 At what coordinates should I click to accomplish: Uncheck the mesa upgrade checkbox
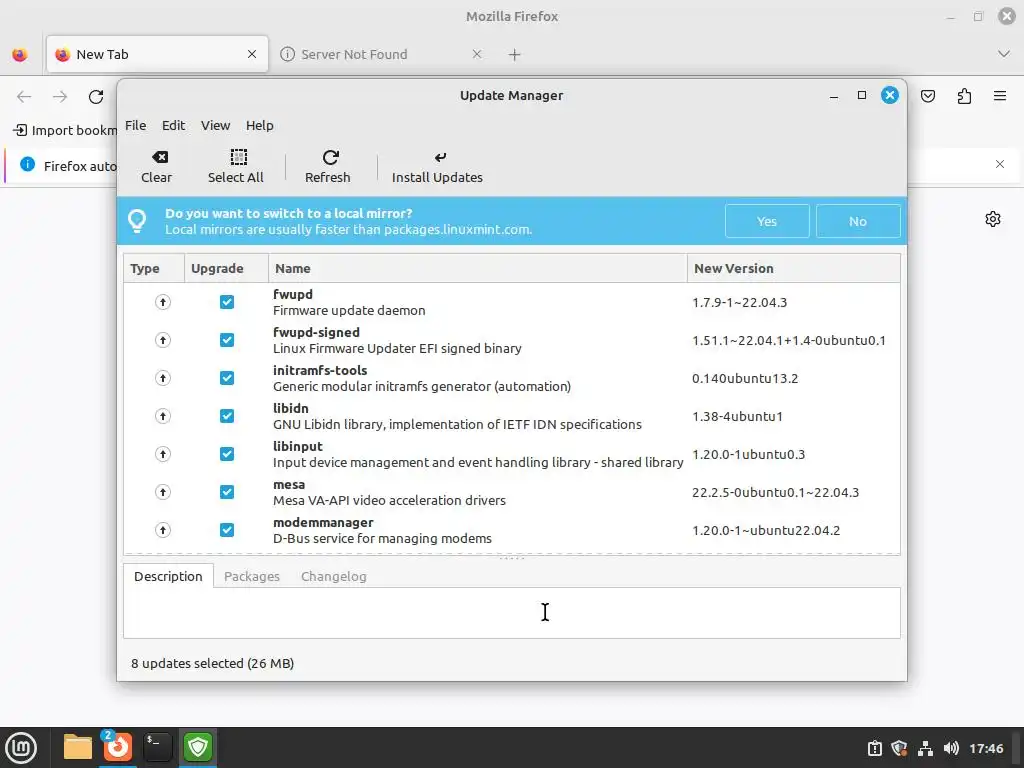click(227, 492)
